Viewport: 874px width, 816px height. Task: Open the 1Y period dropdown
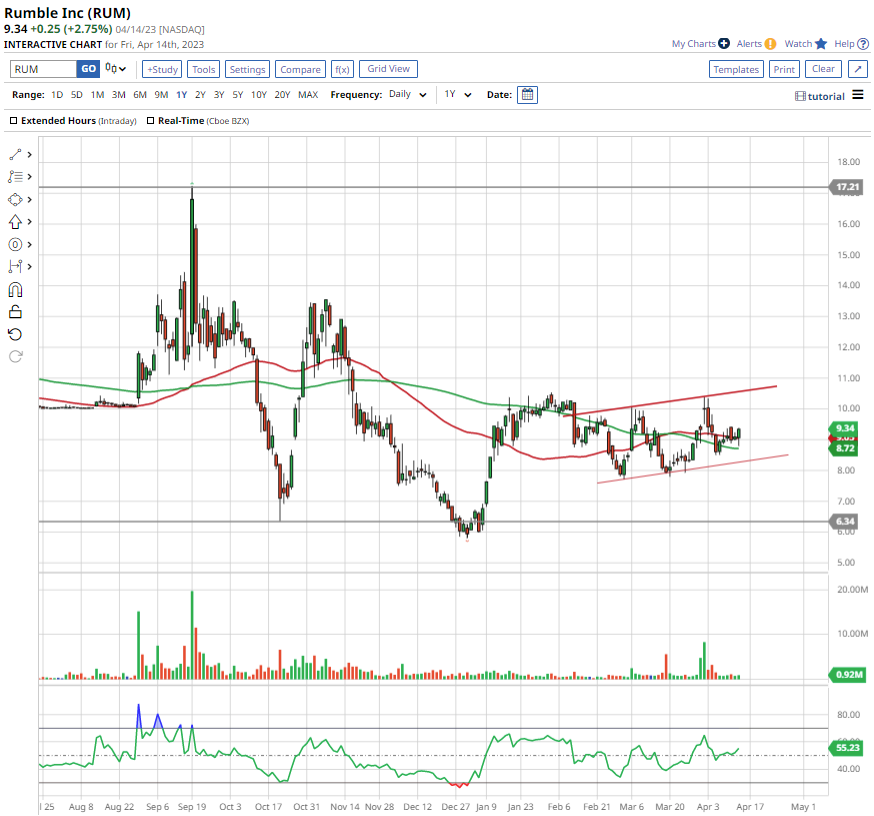point(458,95)
